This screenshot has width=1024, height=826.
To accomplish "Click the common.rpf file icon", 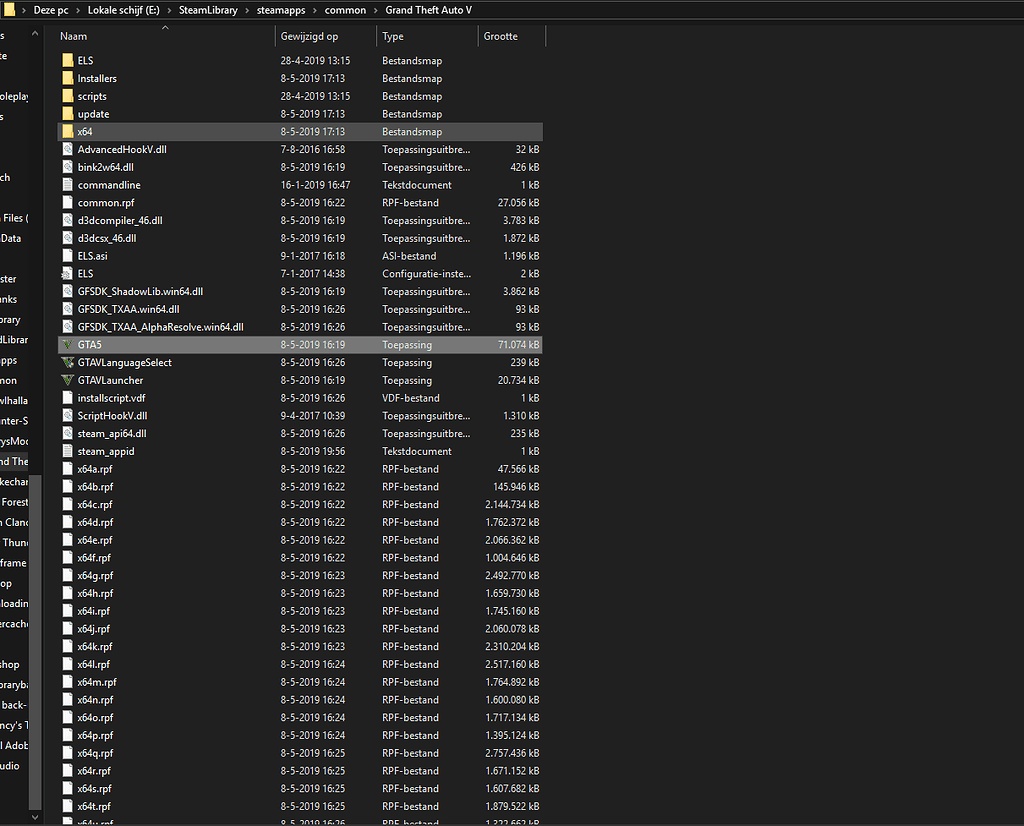I will coord(67,203).
